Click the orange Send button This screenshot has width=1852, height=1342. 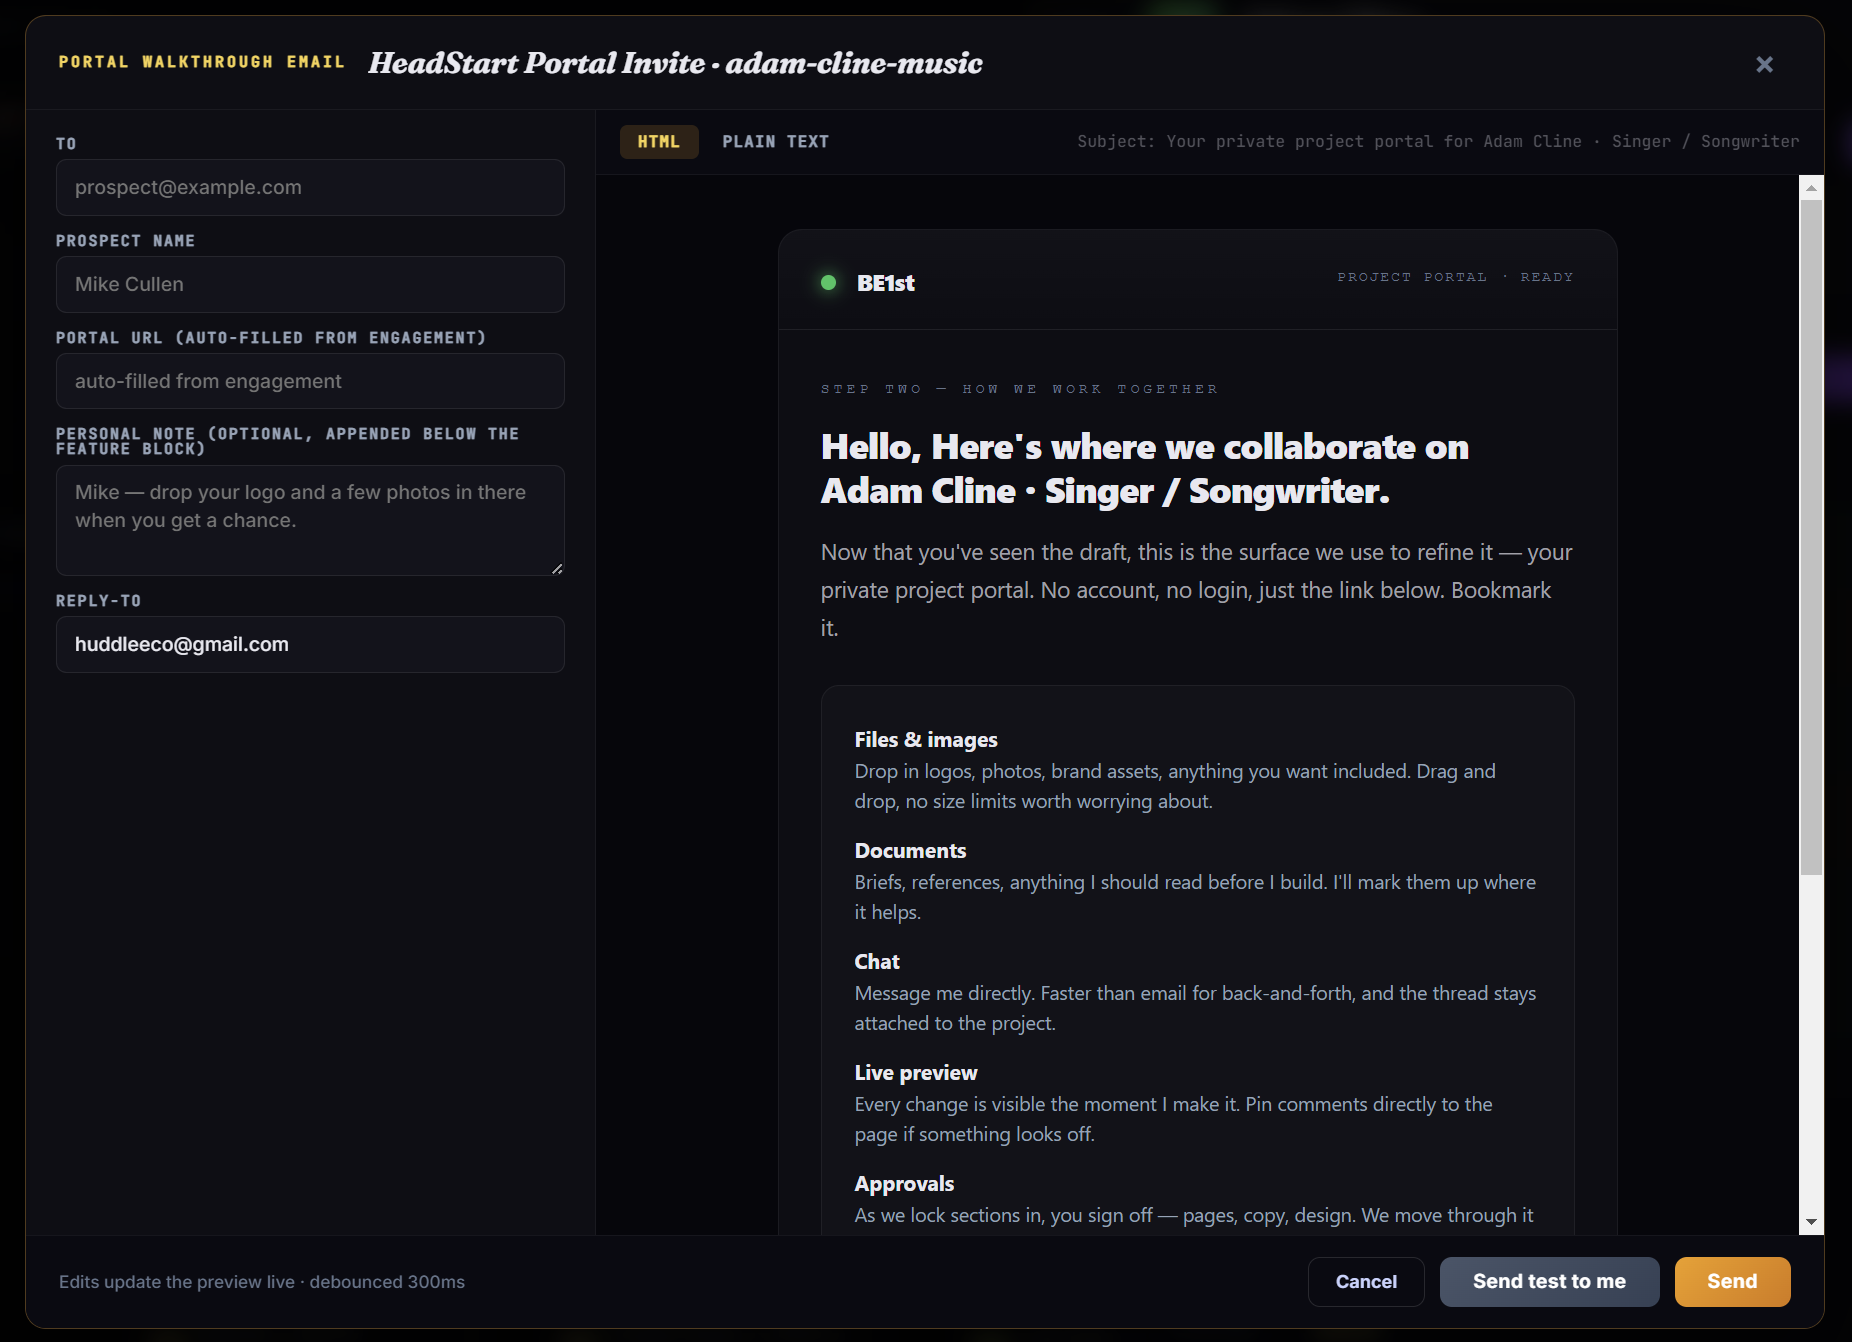1732,1282
